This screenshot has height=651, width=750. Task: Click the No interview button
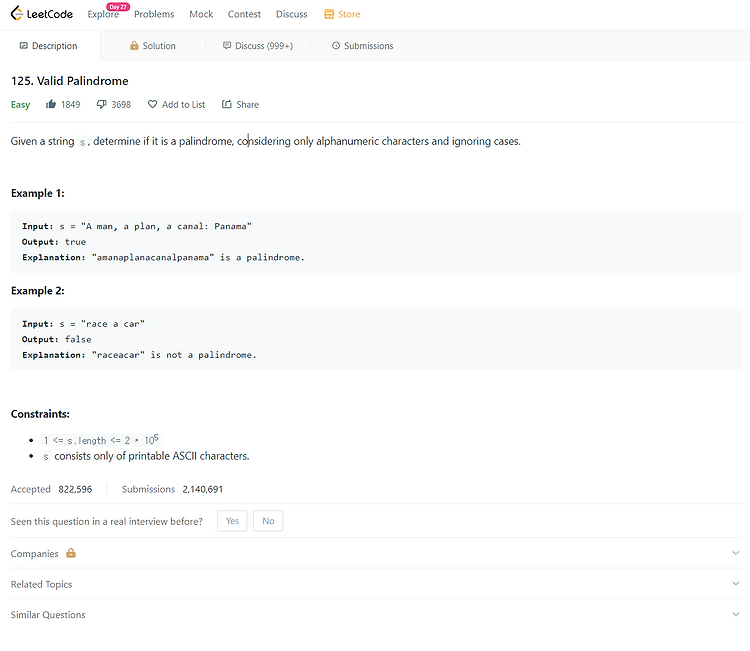pos(268,521)
